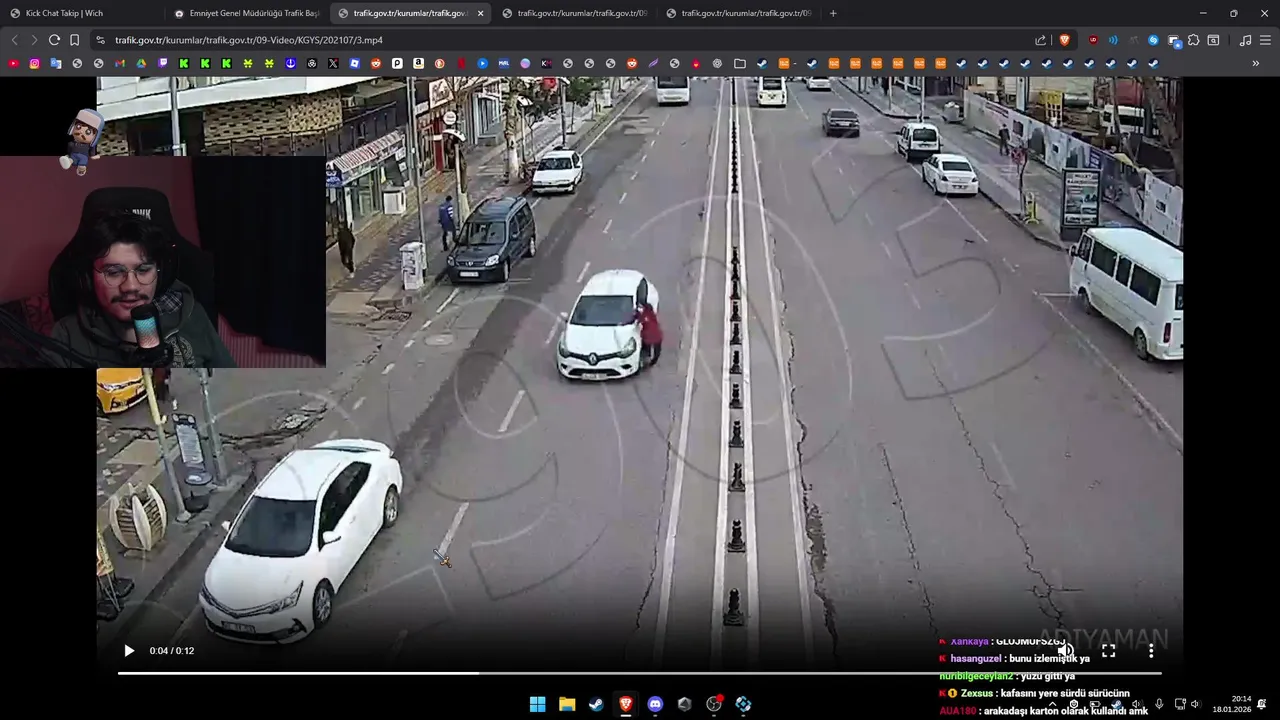Mute the video with the speaker icon
Viewport: 1280px width, 720px height.
(1066, 651)
